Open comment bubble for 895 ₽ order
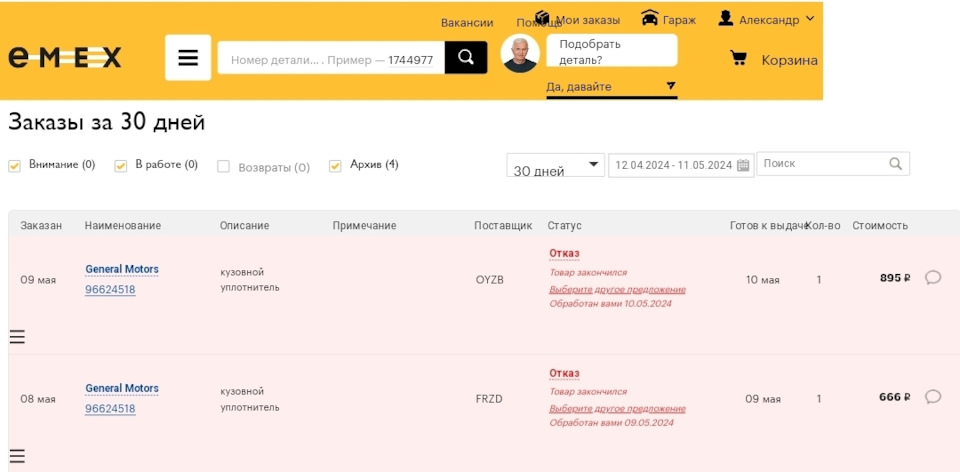960x472 pixels. point(933,278)
